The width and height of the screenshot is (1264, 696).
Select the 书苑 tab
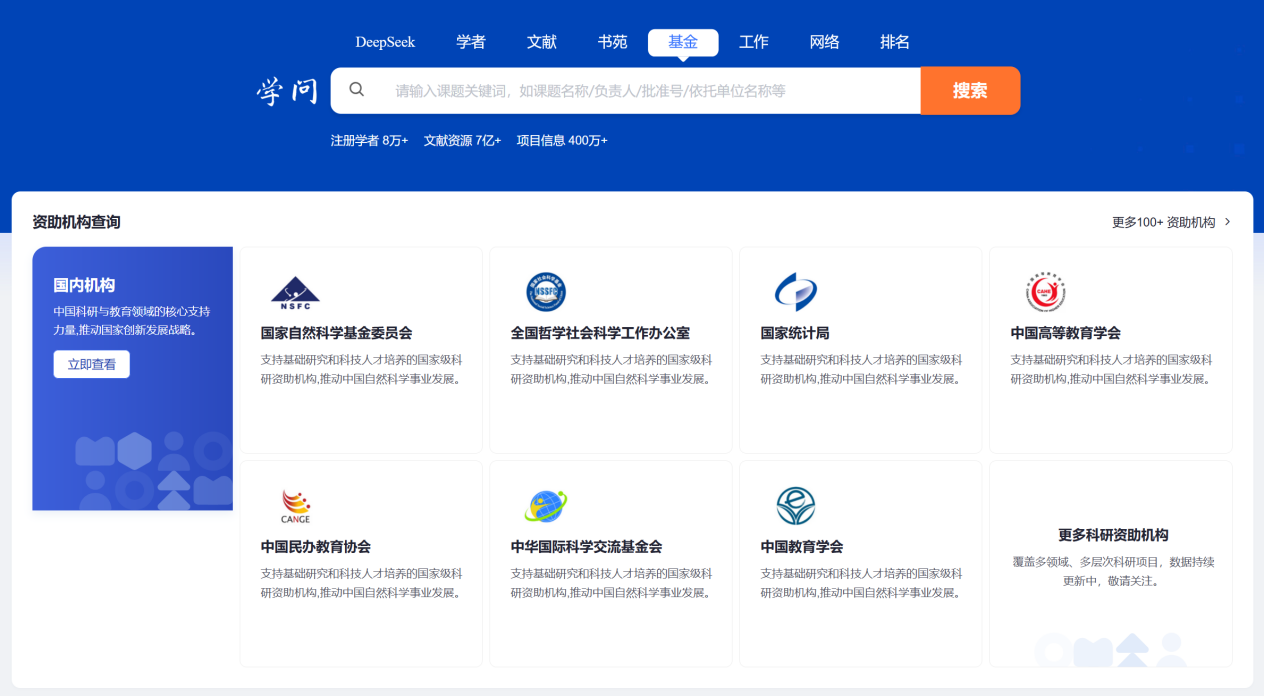click(613, 42)
